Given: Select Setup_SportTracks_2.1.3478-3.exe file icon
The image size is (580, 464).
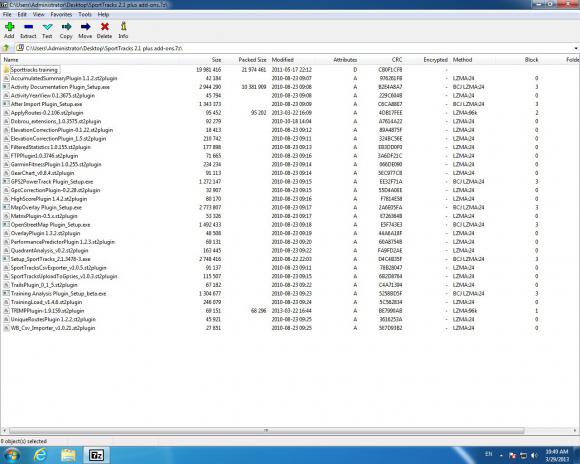Looking at the screenshot, I should tap(6, 259).
